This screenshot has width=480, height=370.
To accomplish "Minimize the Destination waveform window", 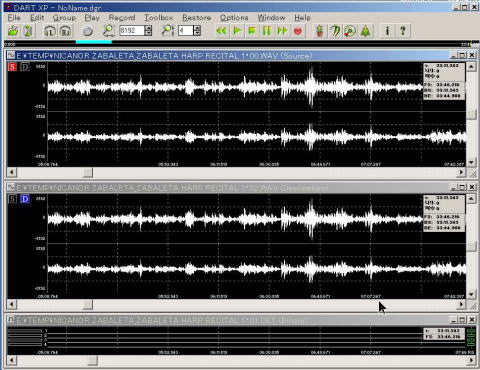I will tap(453, 187).
